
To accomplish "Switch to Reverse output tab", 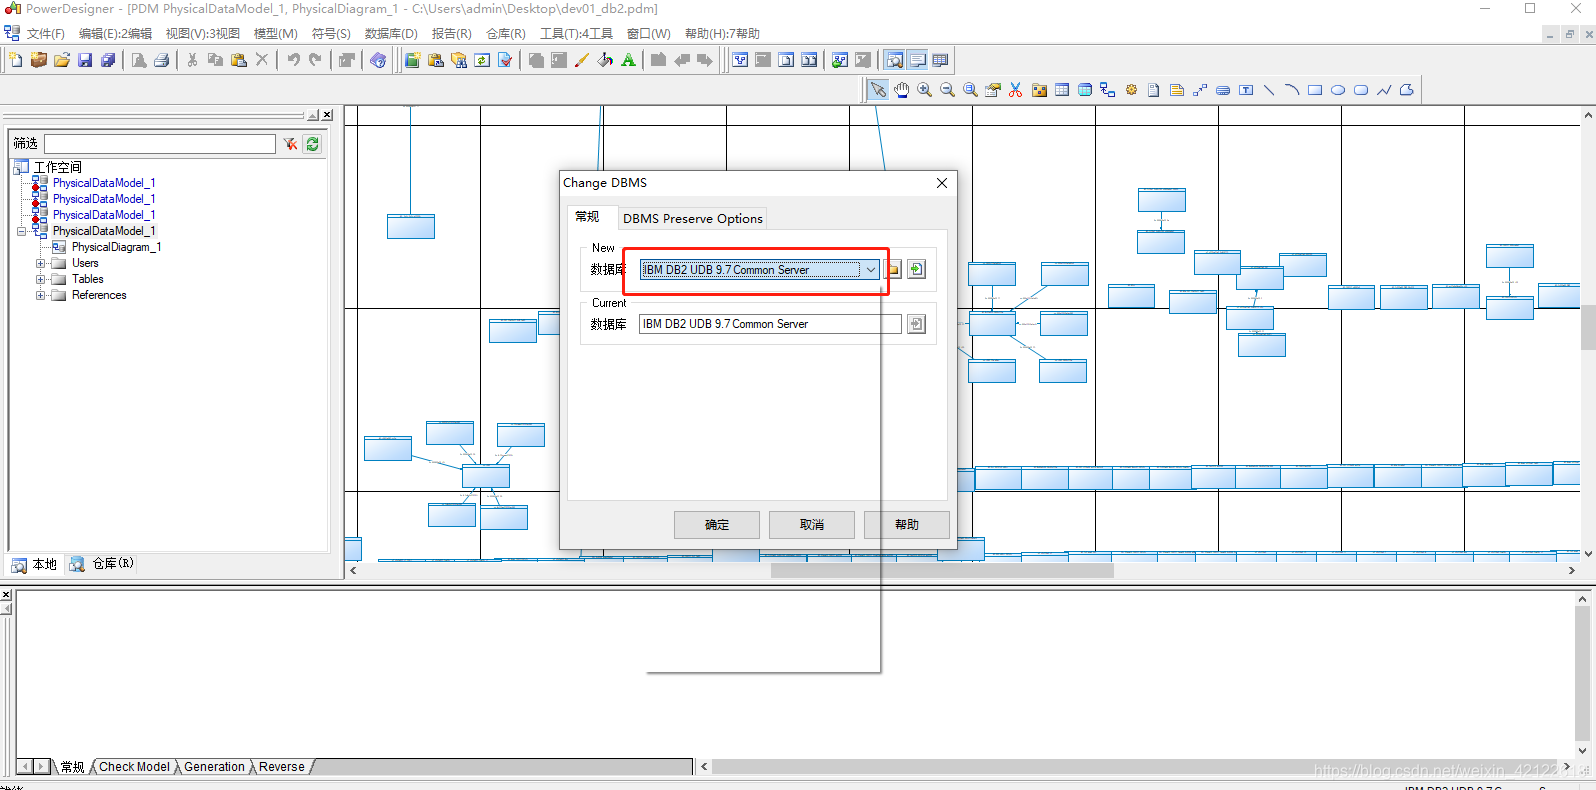I will 282,767.
